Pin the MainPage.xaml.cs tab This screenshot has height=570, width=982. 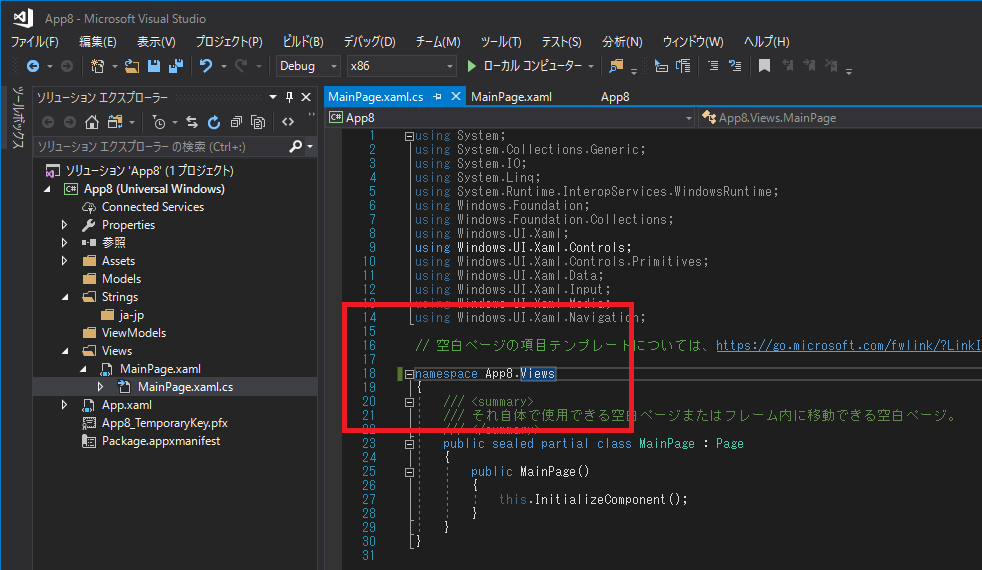point(437,96)
